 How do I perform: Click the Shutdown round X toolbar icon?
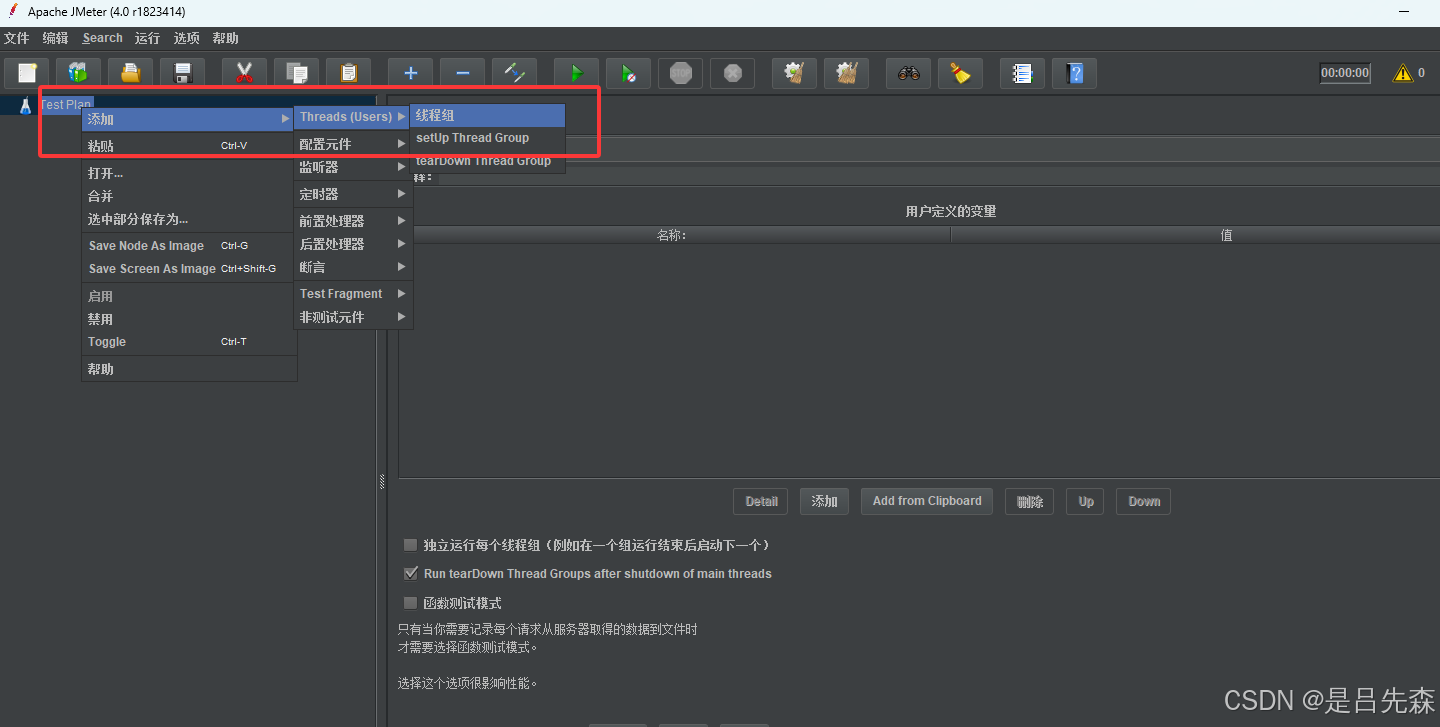(732, 73)
